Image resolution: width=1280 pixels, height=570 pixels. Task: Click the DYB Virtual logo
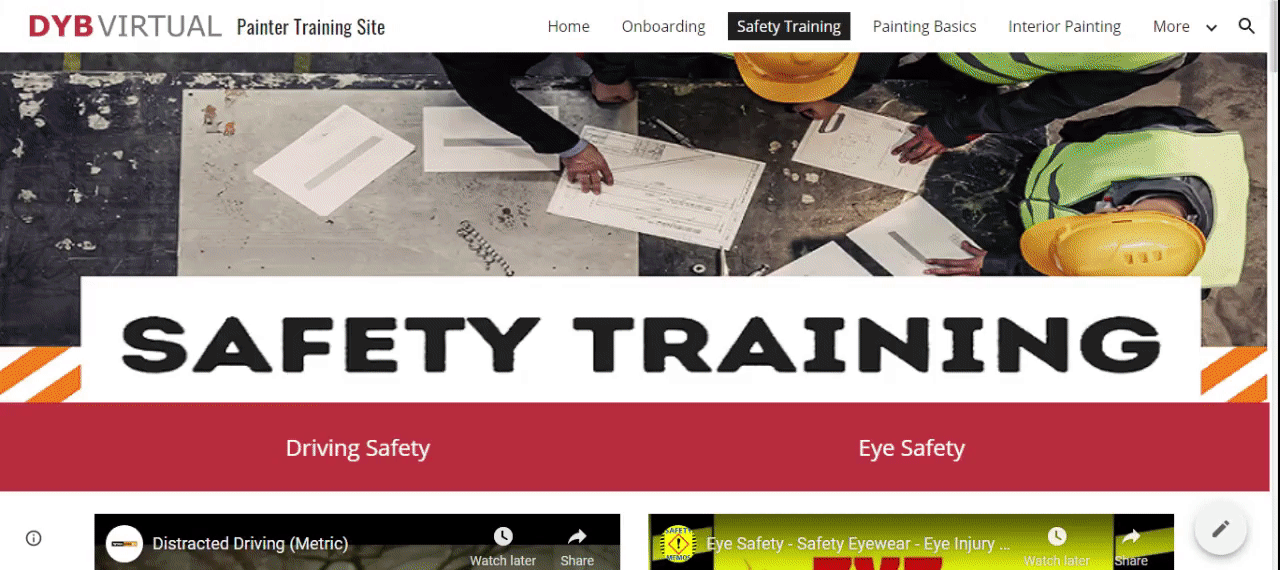pos(125,26)
